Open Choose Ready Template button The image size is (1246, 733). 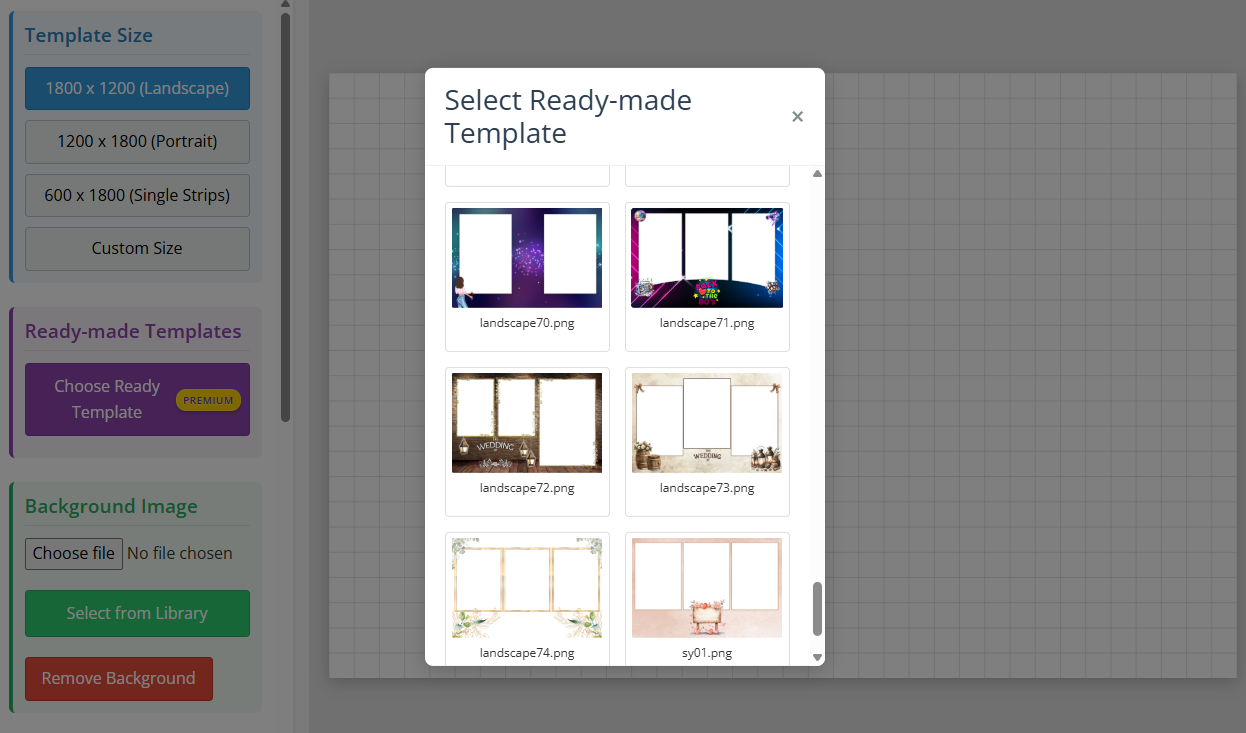pyautogui.click(x=137, y=399)
